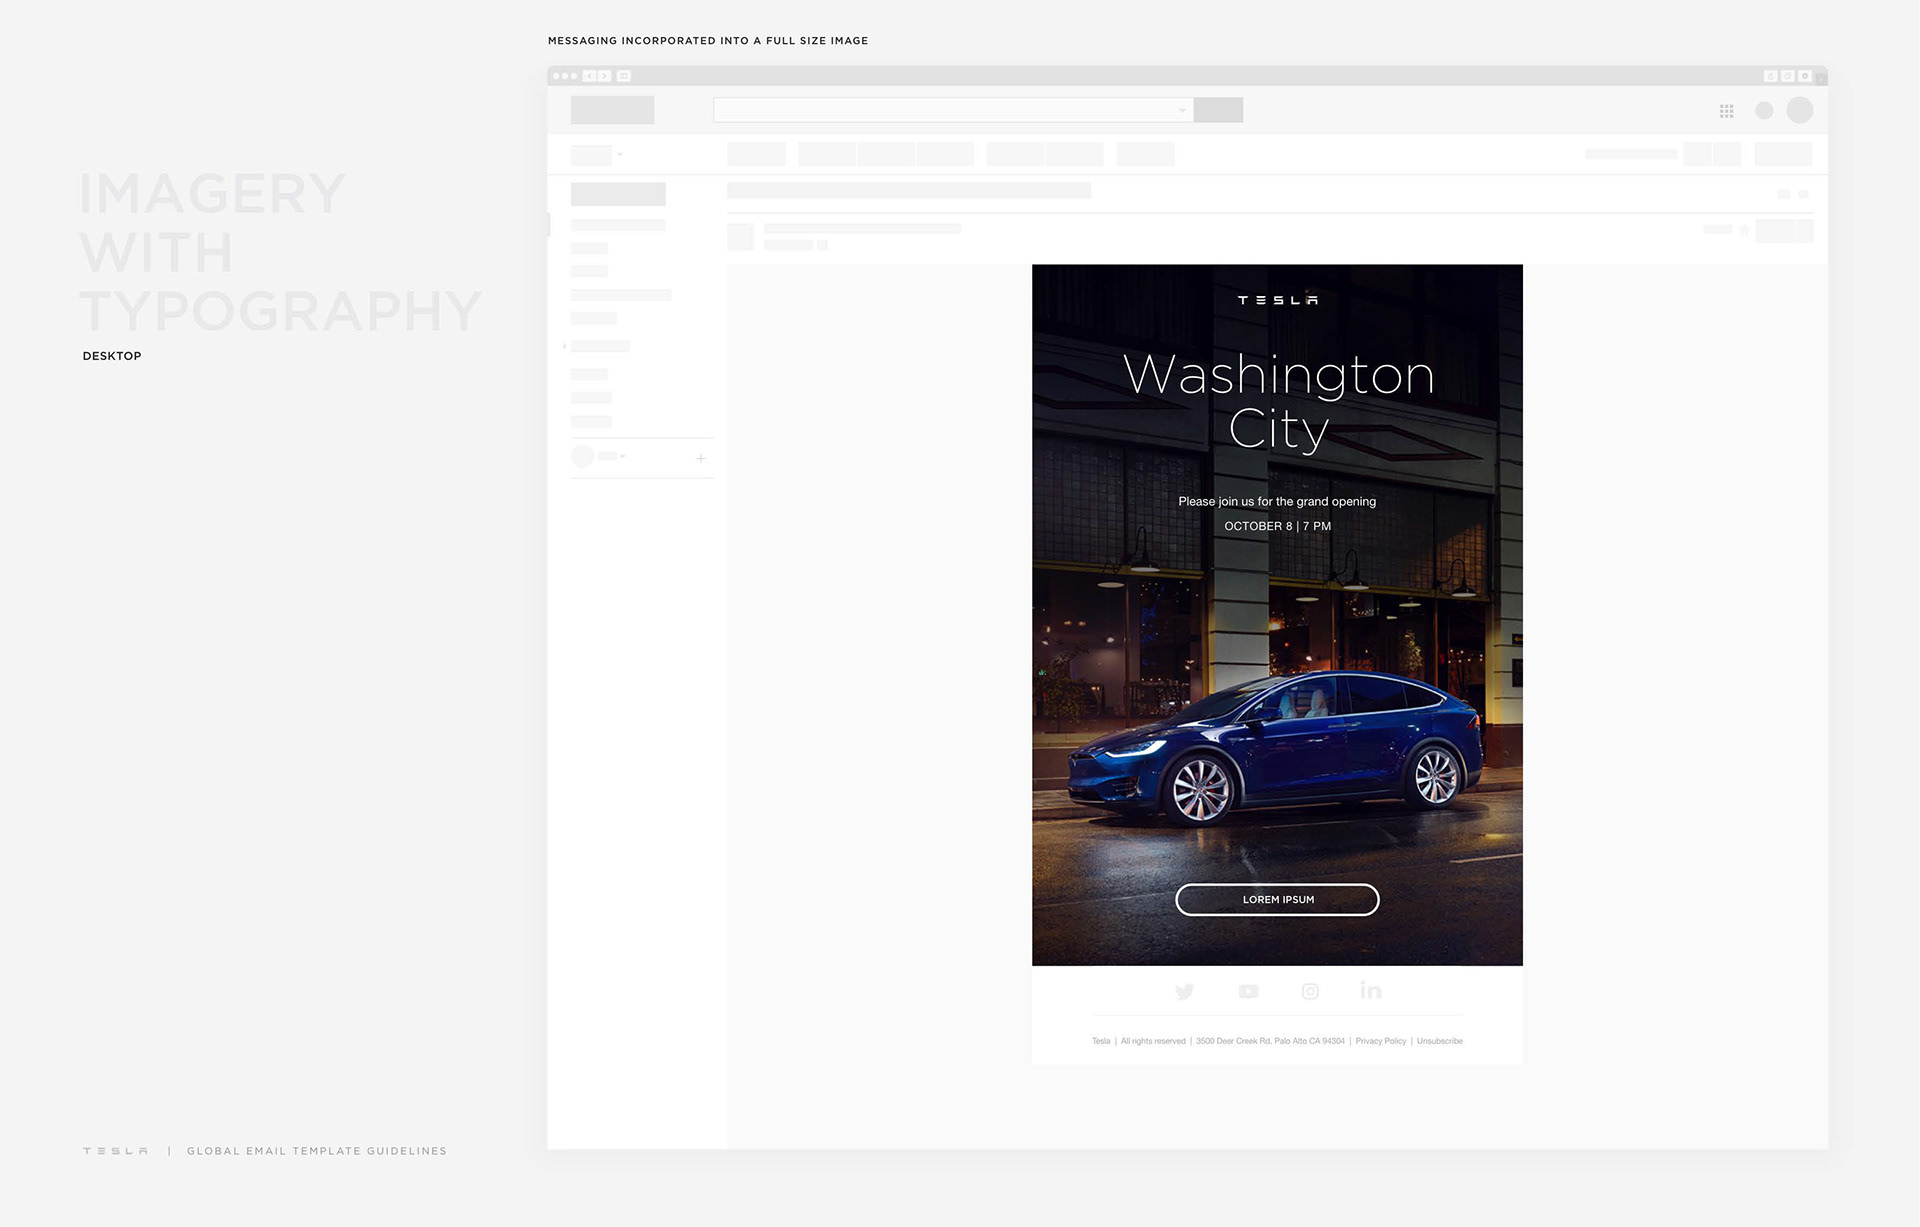The width and height of the screenshot is (1920, 1227).
Task: Open the LinkedIn icon in email footer
Action: 1371,990
